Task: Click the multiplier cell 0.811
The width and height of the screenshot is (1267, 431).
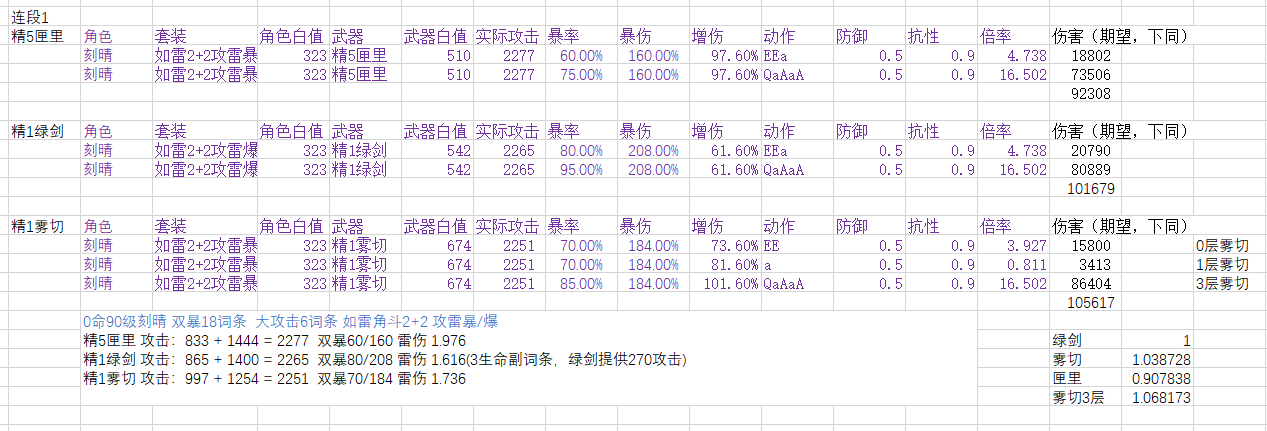Action: click(1013, 264)
